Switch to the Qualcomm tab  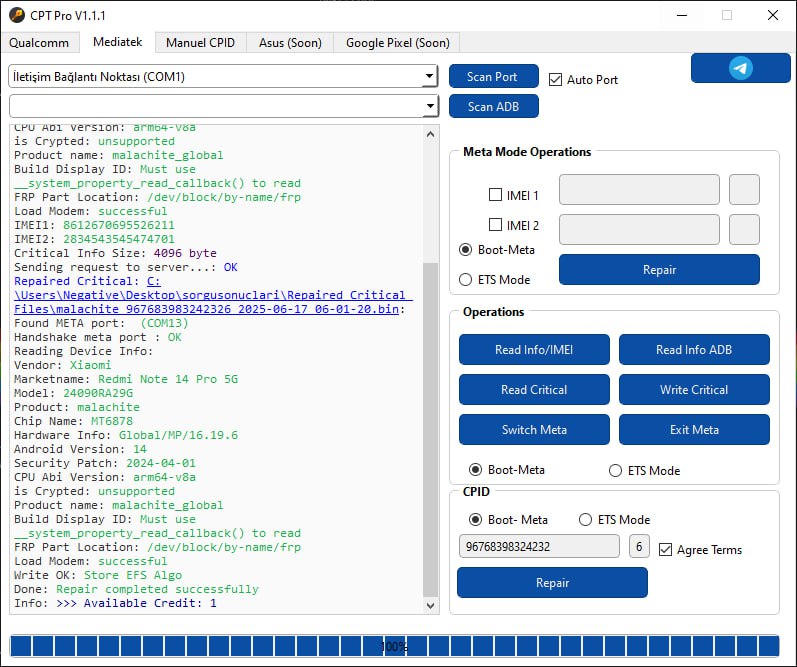click(x=39, y=42)
